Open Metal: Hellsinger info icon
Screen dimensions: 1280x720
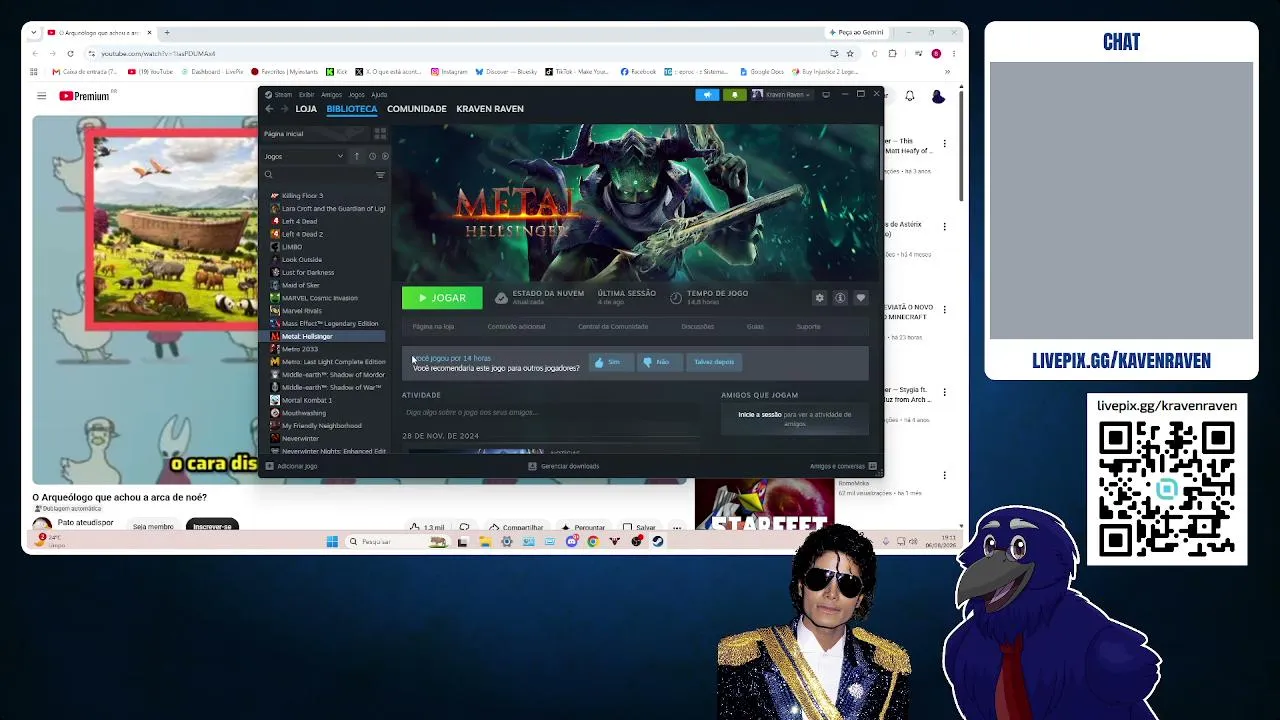point(840,298)
